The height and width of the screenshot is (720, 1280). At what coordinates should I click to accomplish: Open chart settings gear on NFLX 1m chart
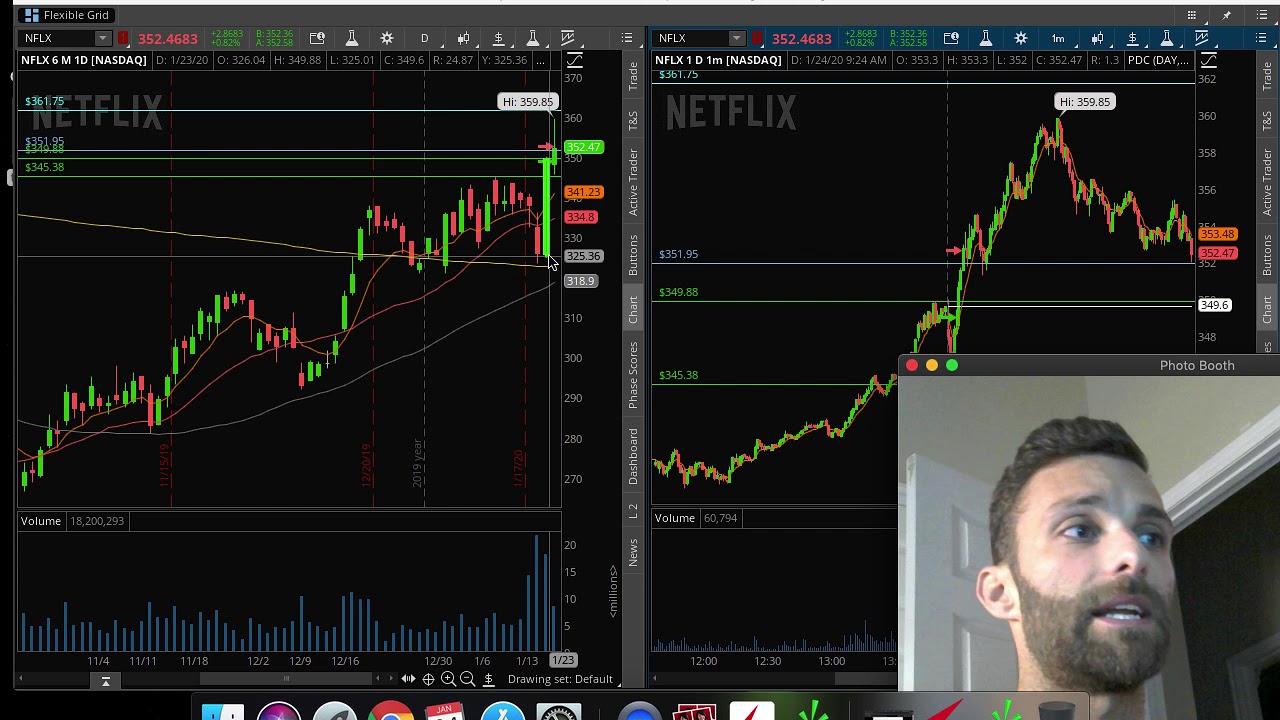(x=1021, y=38)
